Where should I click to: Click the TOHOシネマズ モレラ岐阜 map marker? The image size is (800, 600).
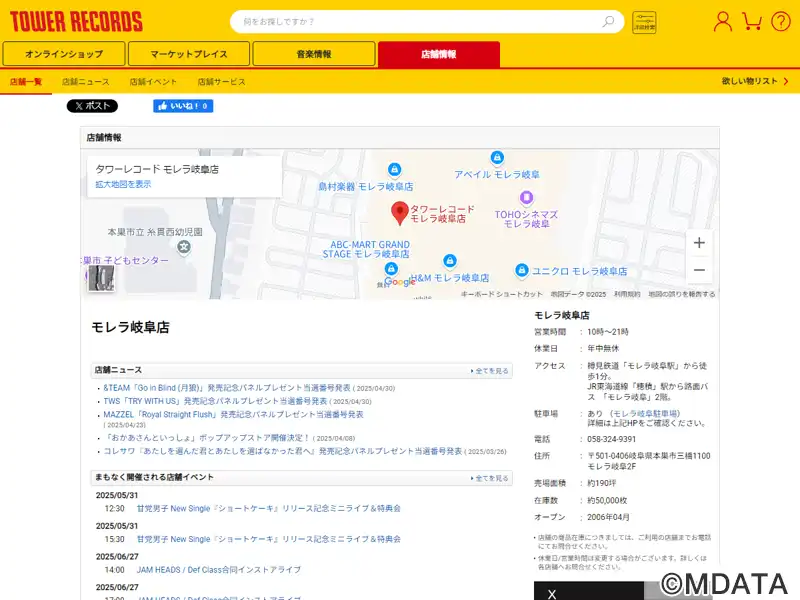point(526,197)
